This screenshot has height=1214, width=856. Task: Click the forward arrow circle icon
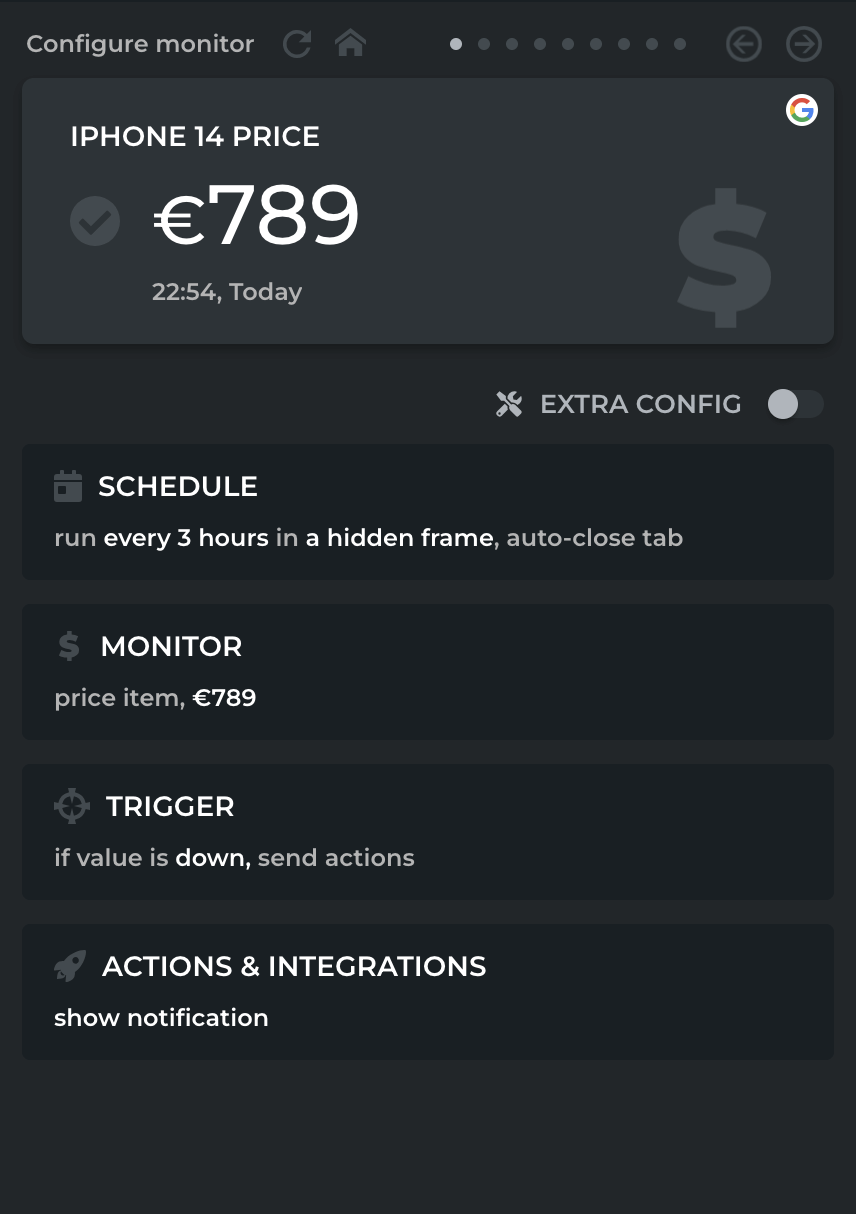coord(803,44)
